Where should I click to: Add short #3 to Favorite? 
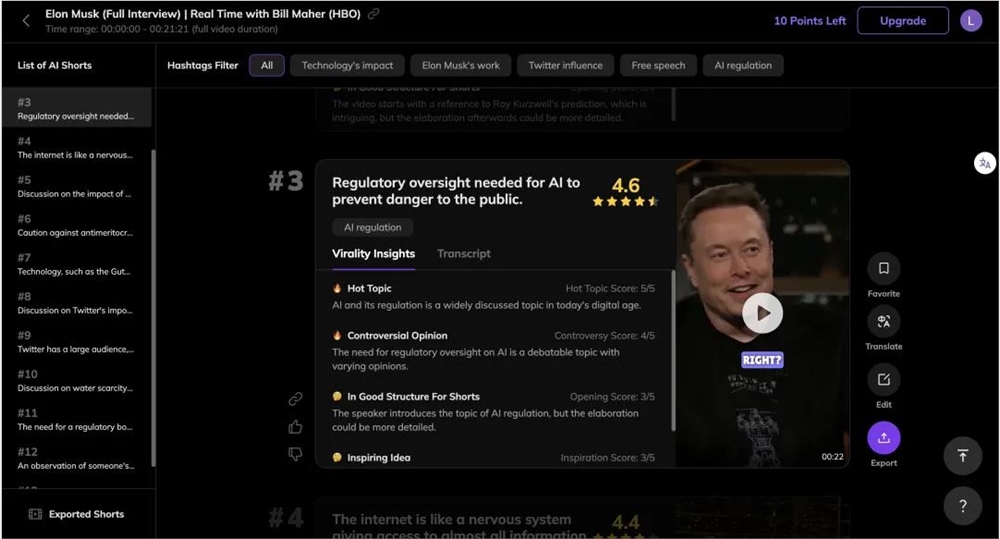point(883,269)
